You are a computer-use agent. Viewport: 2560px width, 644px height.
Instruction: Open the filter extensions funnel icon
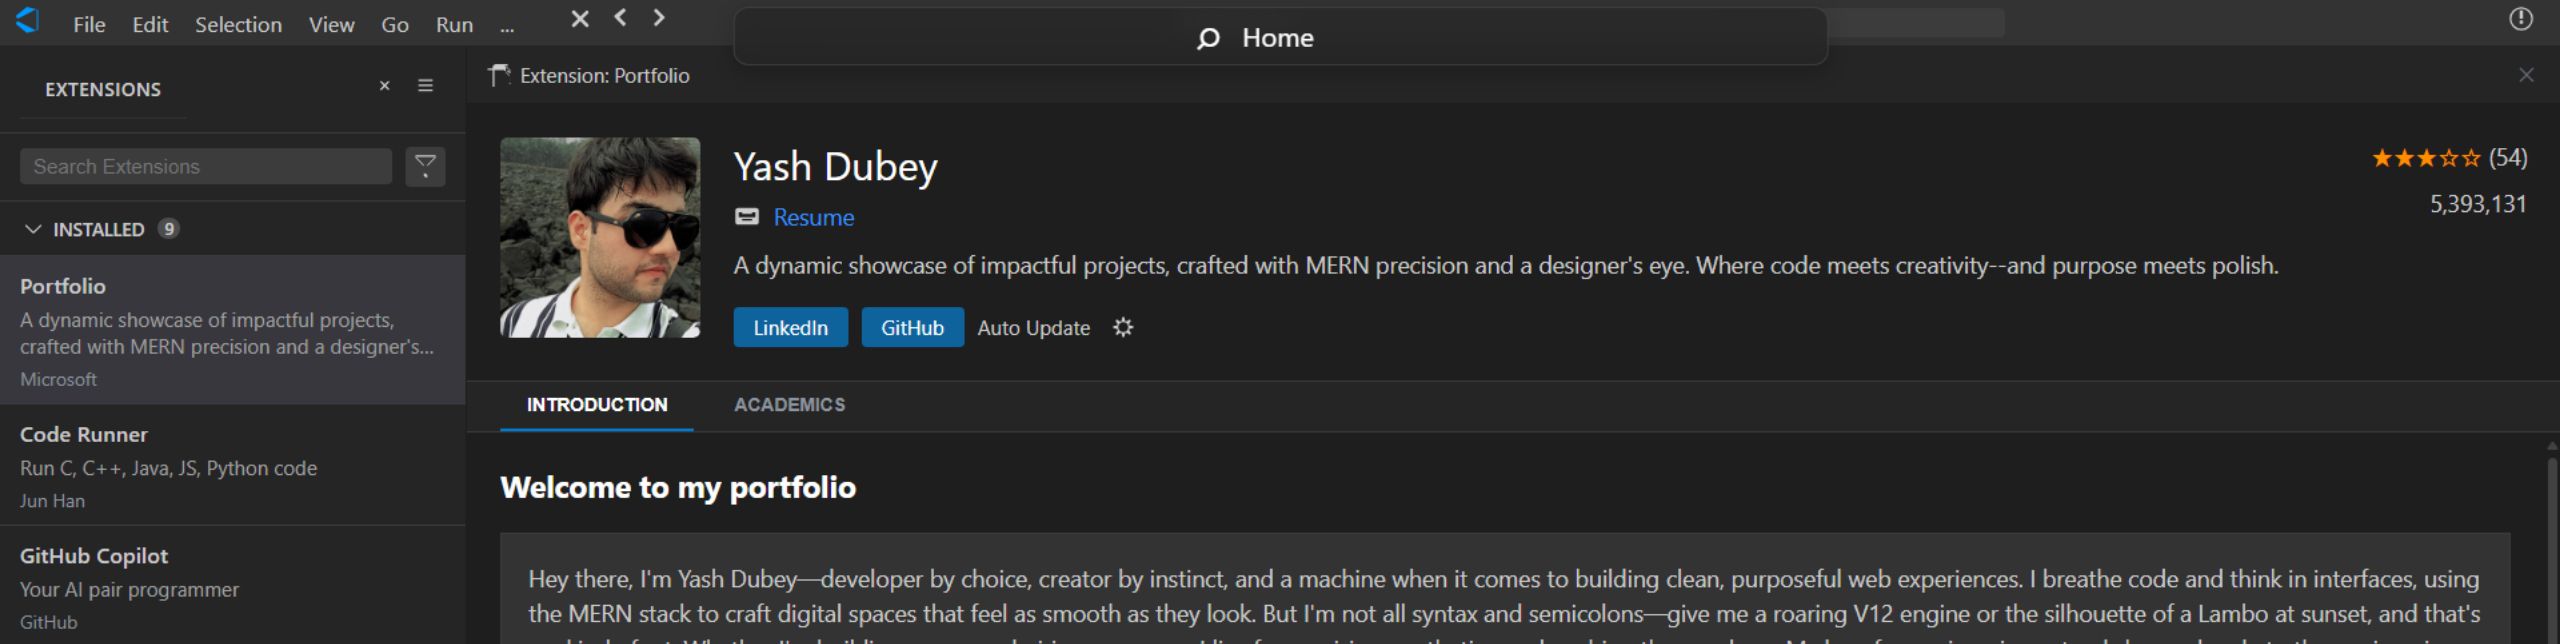[425, 166]
